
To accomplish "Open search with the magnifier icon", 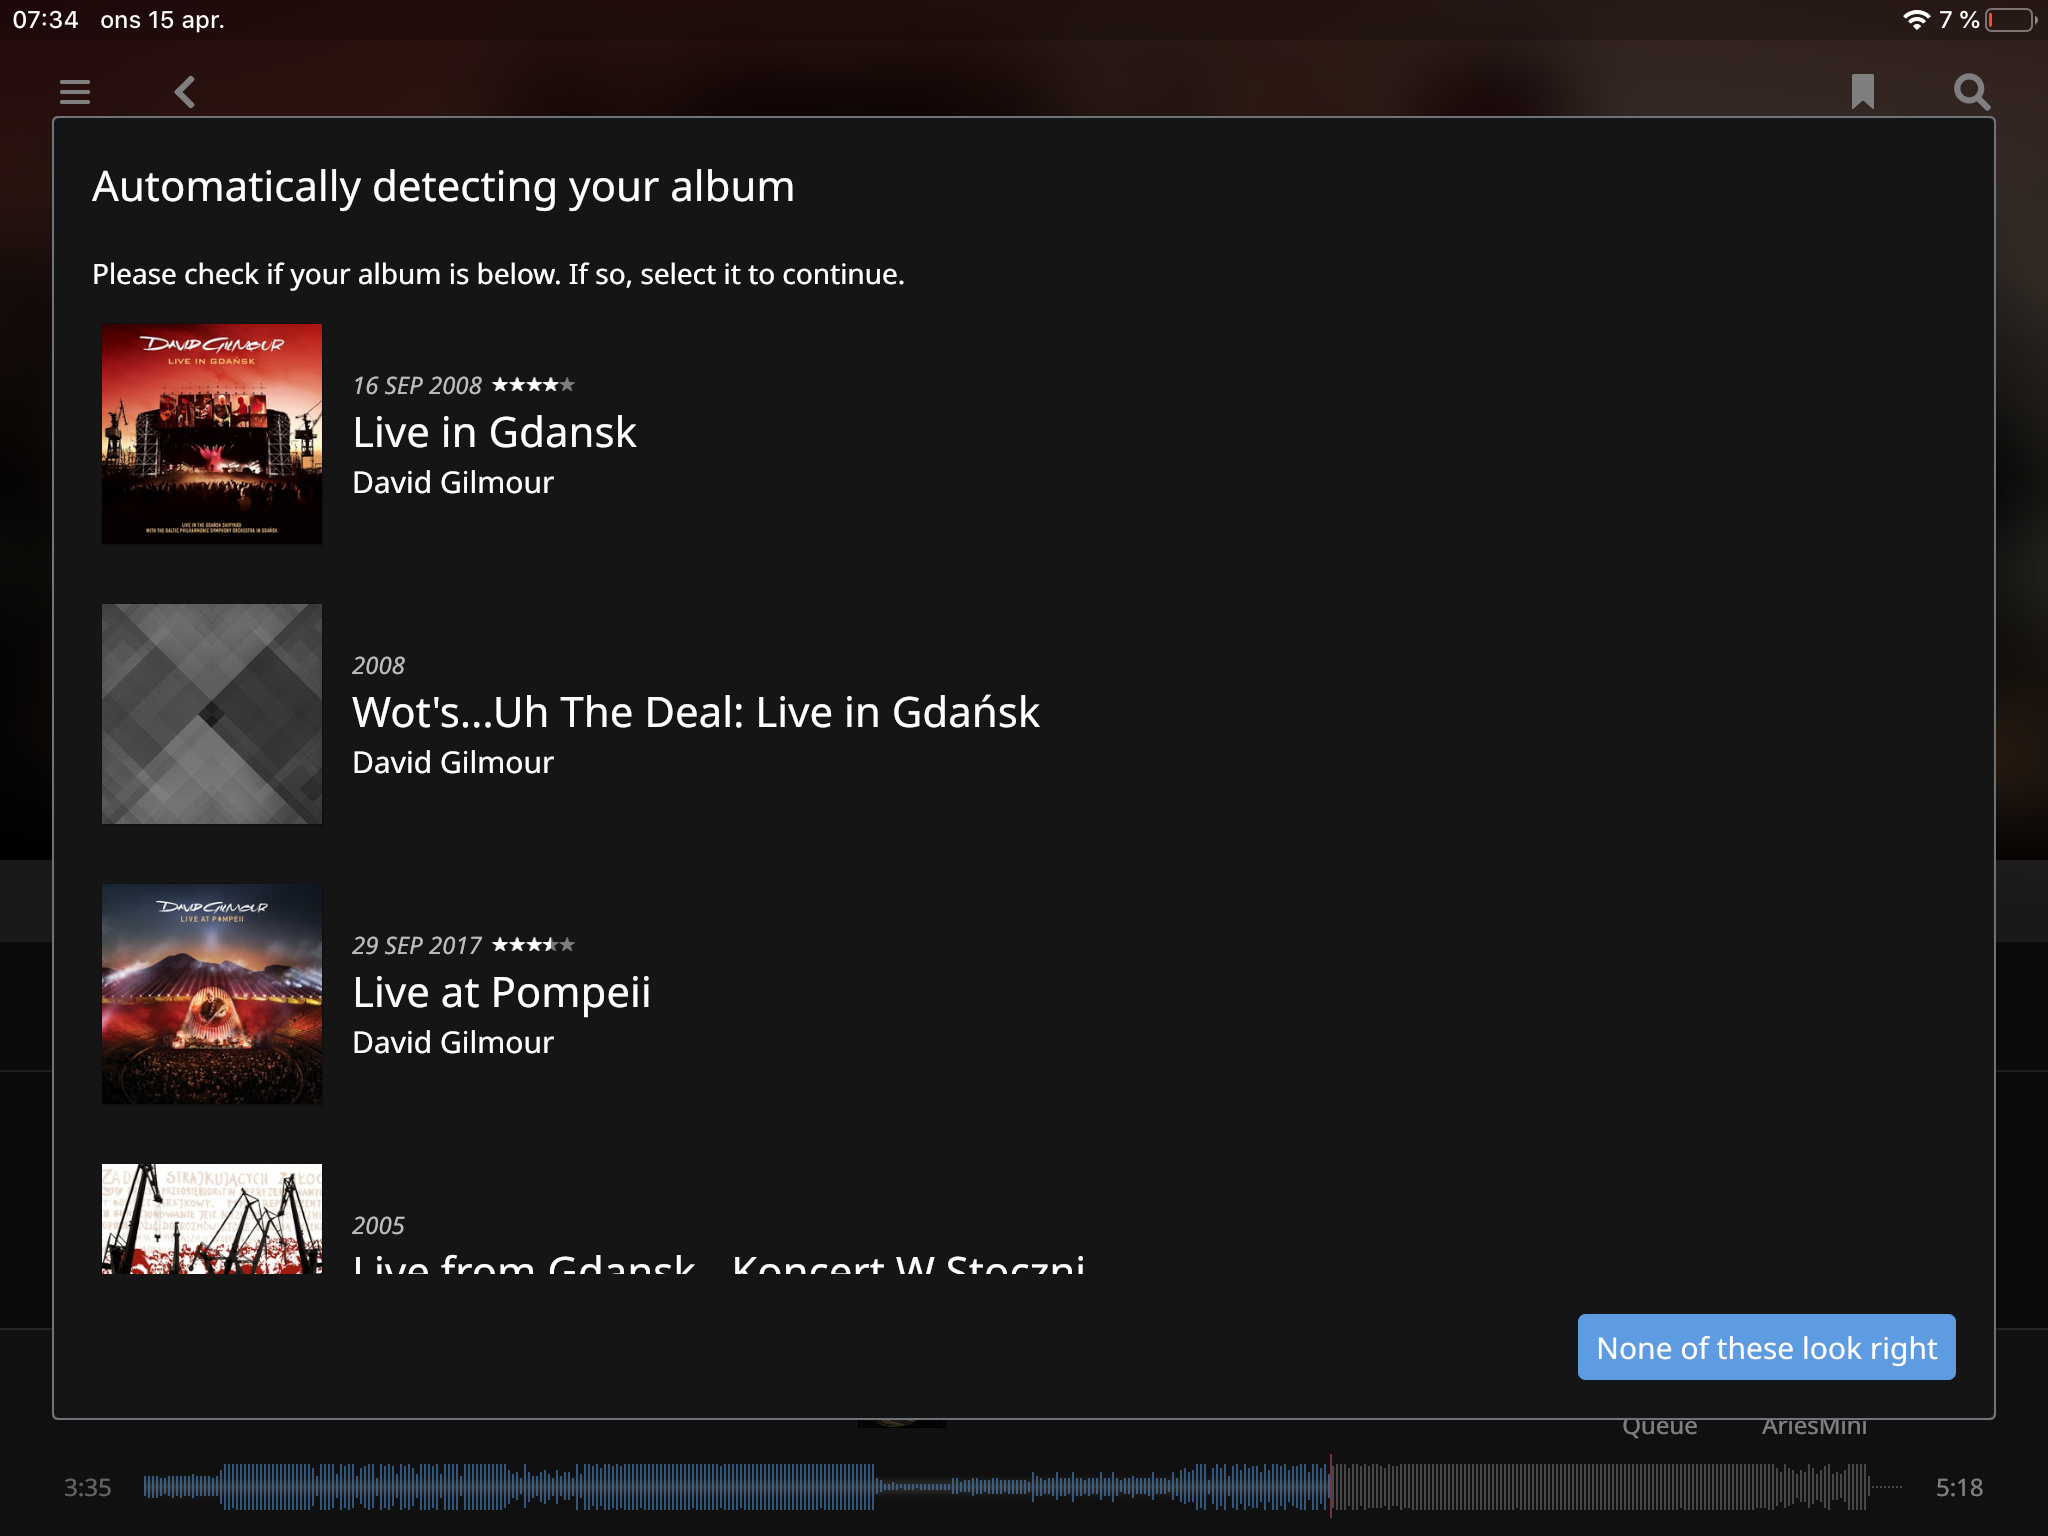I will coord(1972,91).
